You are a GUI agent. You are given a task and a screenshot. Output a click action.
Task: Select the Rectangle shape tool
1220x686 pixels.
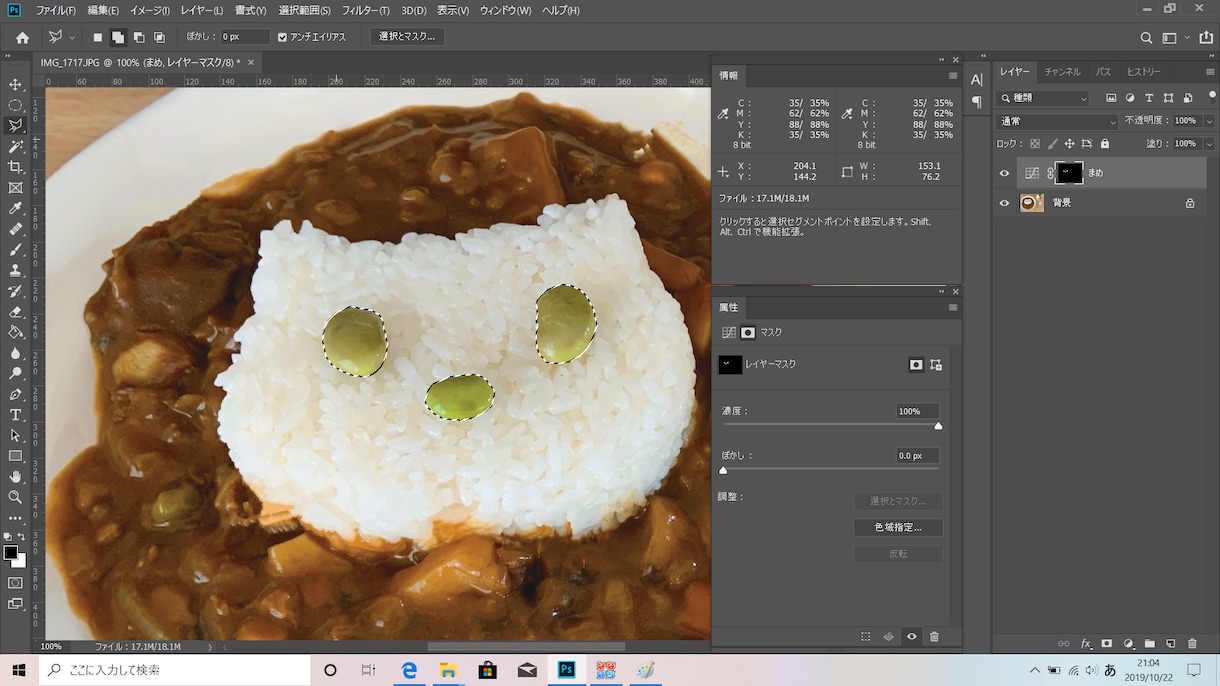click(x=15, y=456)
